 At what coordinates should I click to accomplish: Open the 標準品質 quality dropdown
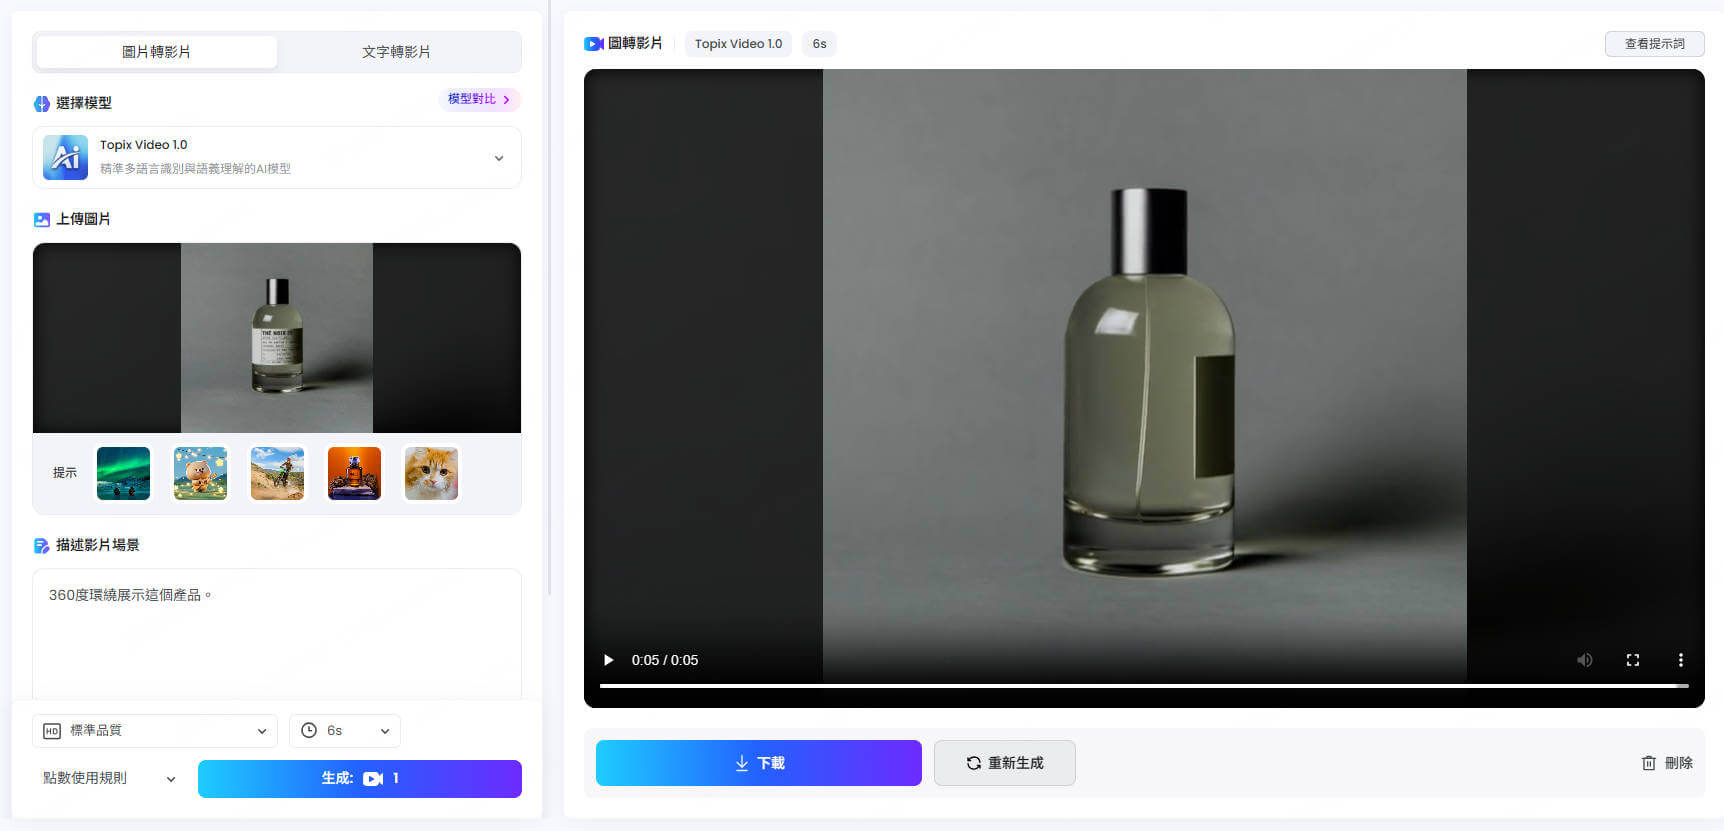click(x=155, y=731)
